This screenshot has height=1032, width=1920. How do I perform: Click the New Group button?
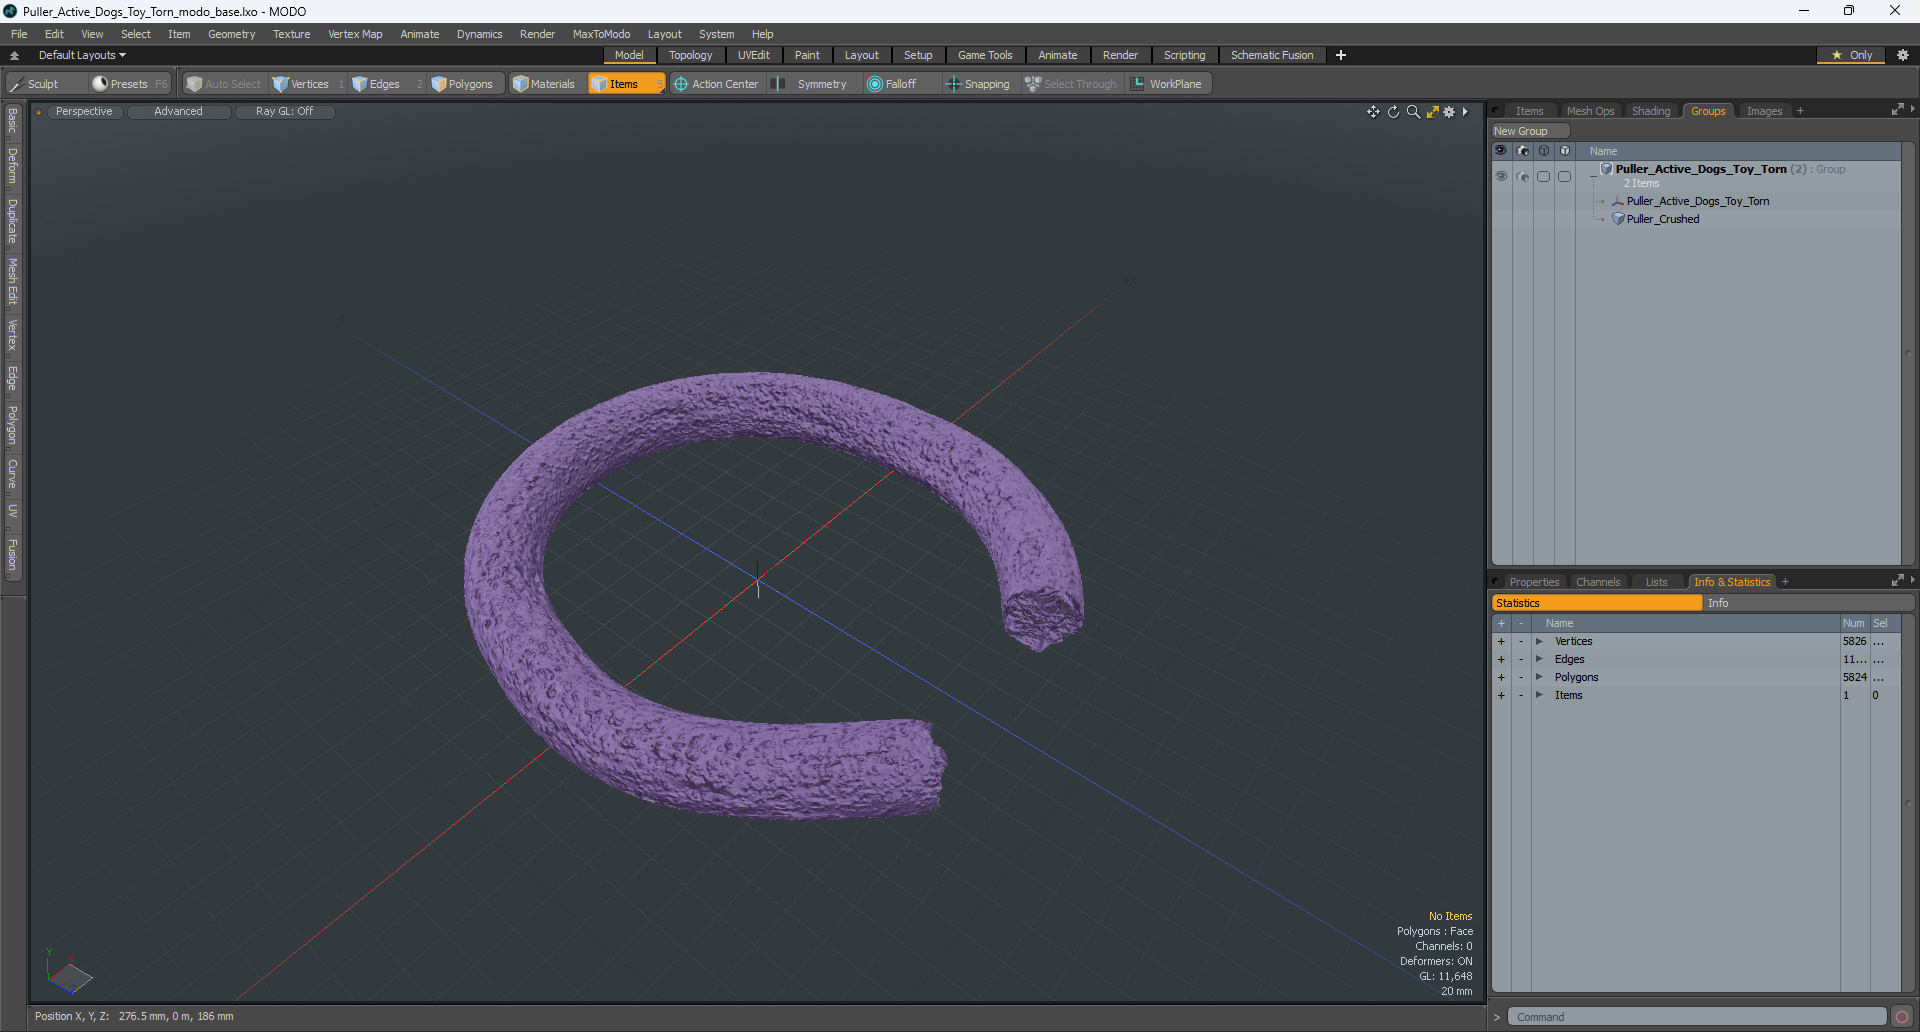[x=1528, y=131]
